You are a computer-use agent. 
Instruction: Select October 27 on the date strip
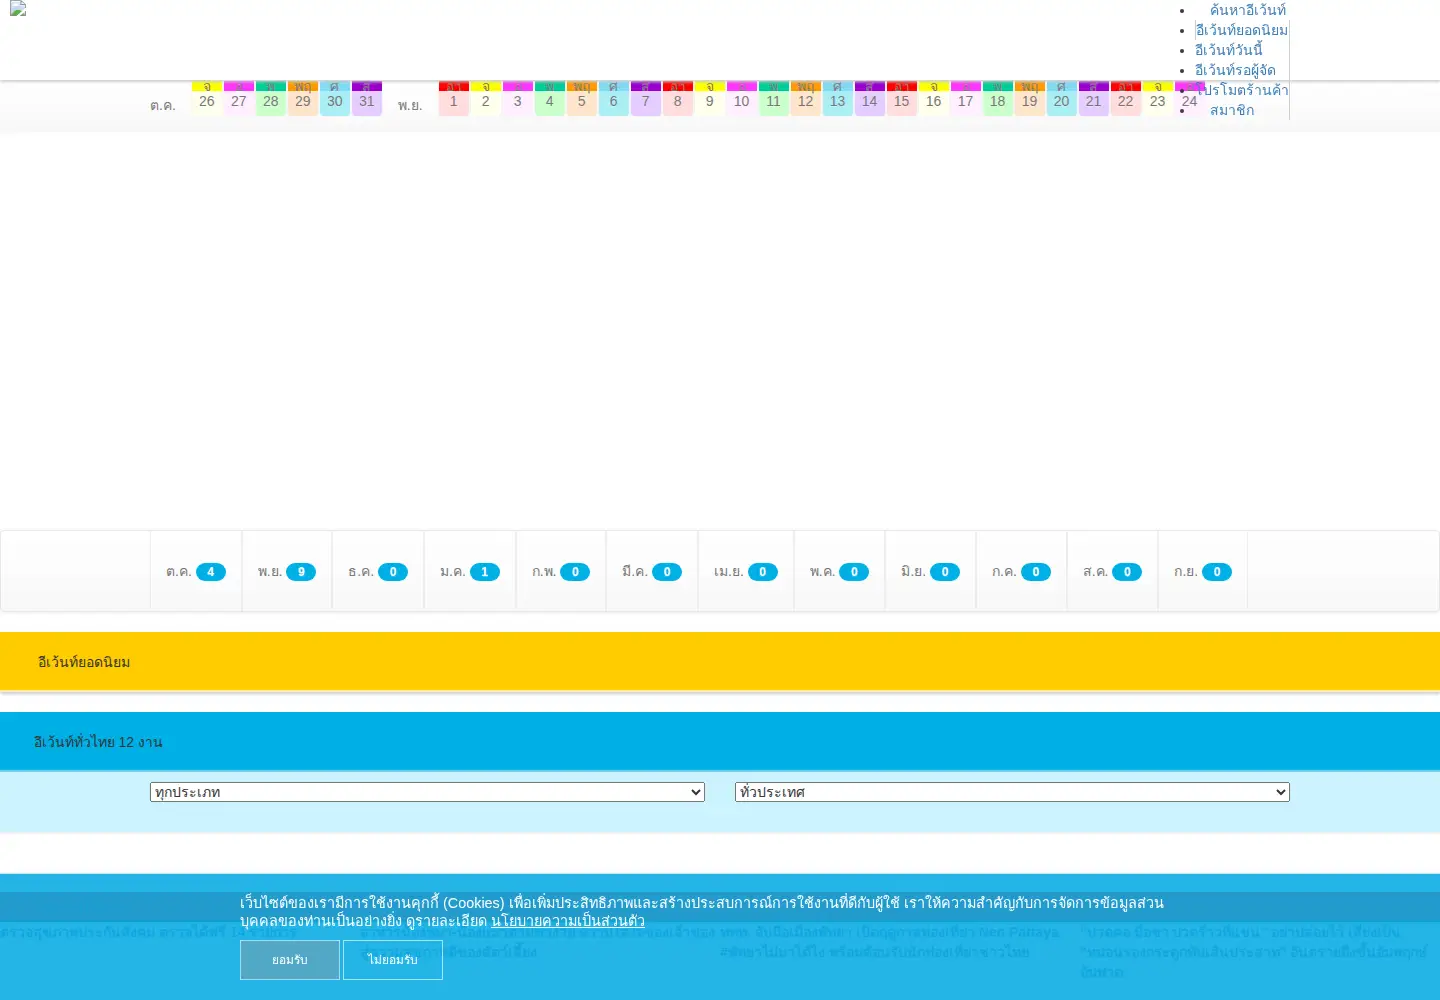click(x=239, y=99)
